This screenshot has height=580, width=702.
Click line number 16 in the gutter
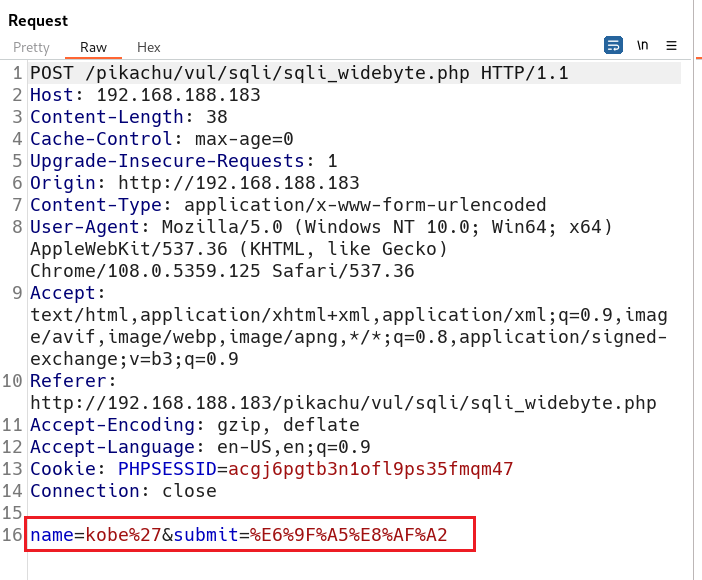pyautogui.click(x=12, y=535)
